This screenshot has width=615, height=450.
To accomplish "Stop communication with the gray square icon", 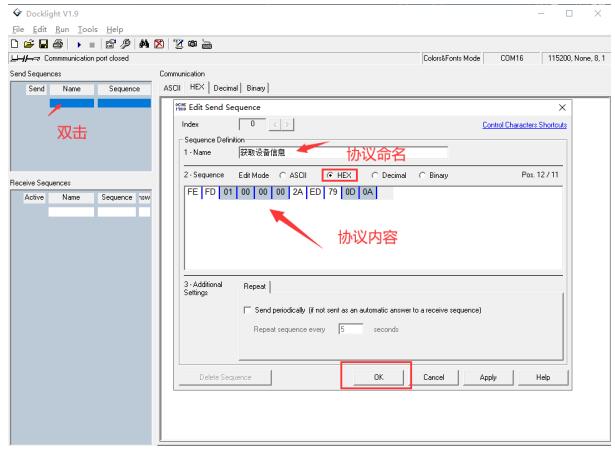I will (x=92, y=45).
